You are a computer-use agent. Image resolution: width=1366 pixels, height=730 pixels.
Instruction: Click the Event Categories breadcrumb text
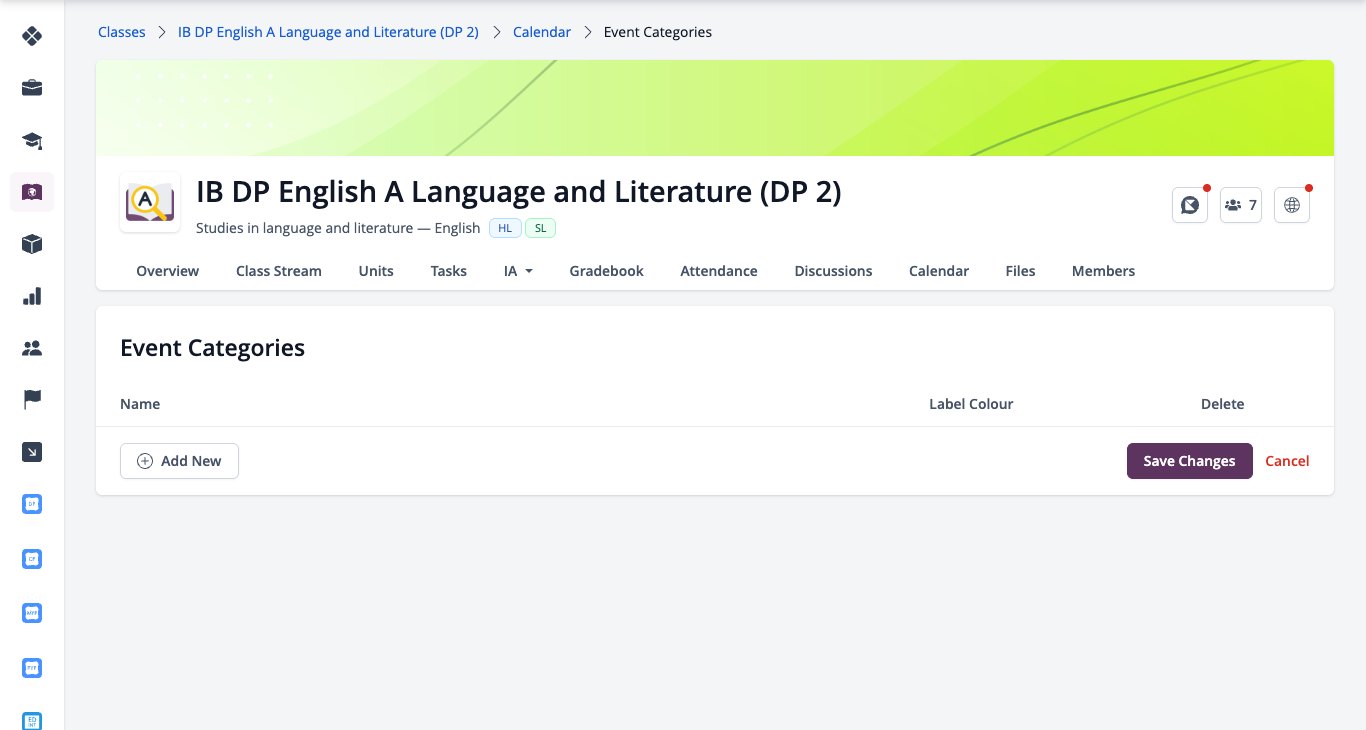(x=658, y=32)
